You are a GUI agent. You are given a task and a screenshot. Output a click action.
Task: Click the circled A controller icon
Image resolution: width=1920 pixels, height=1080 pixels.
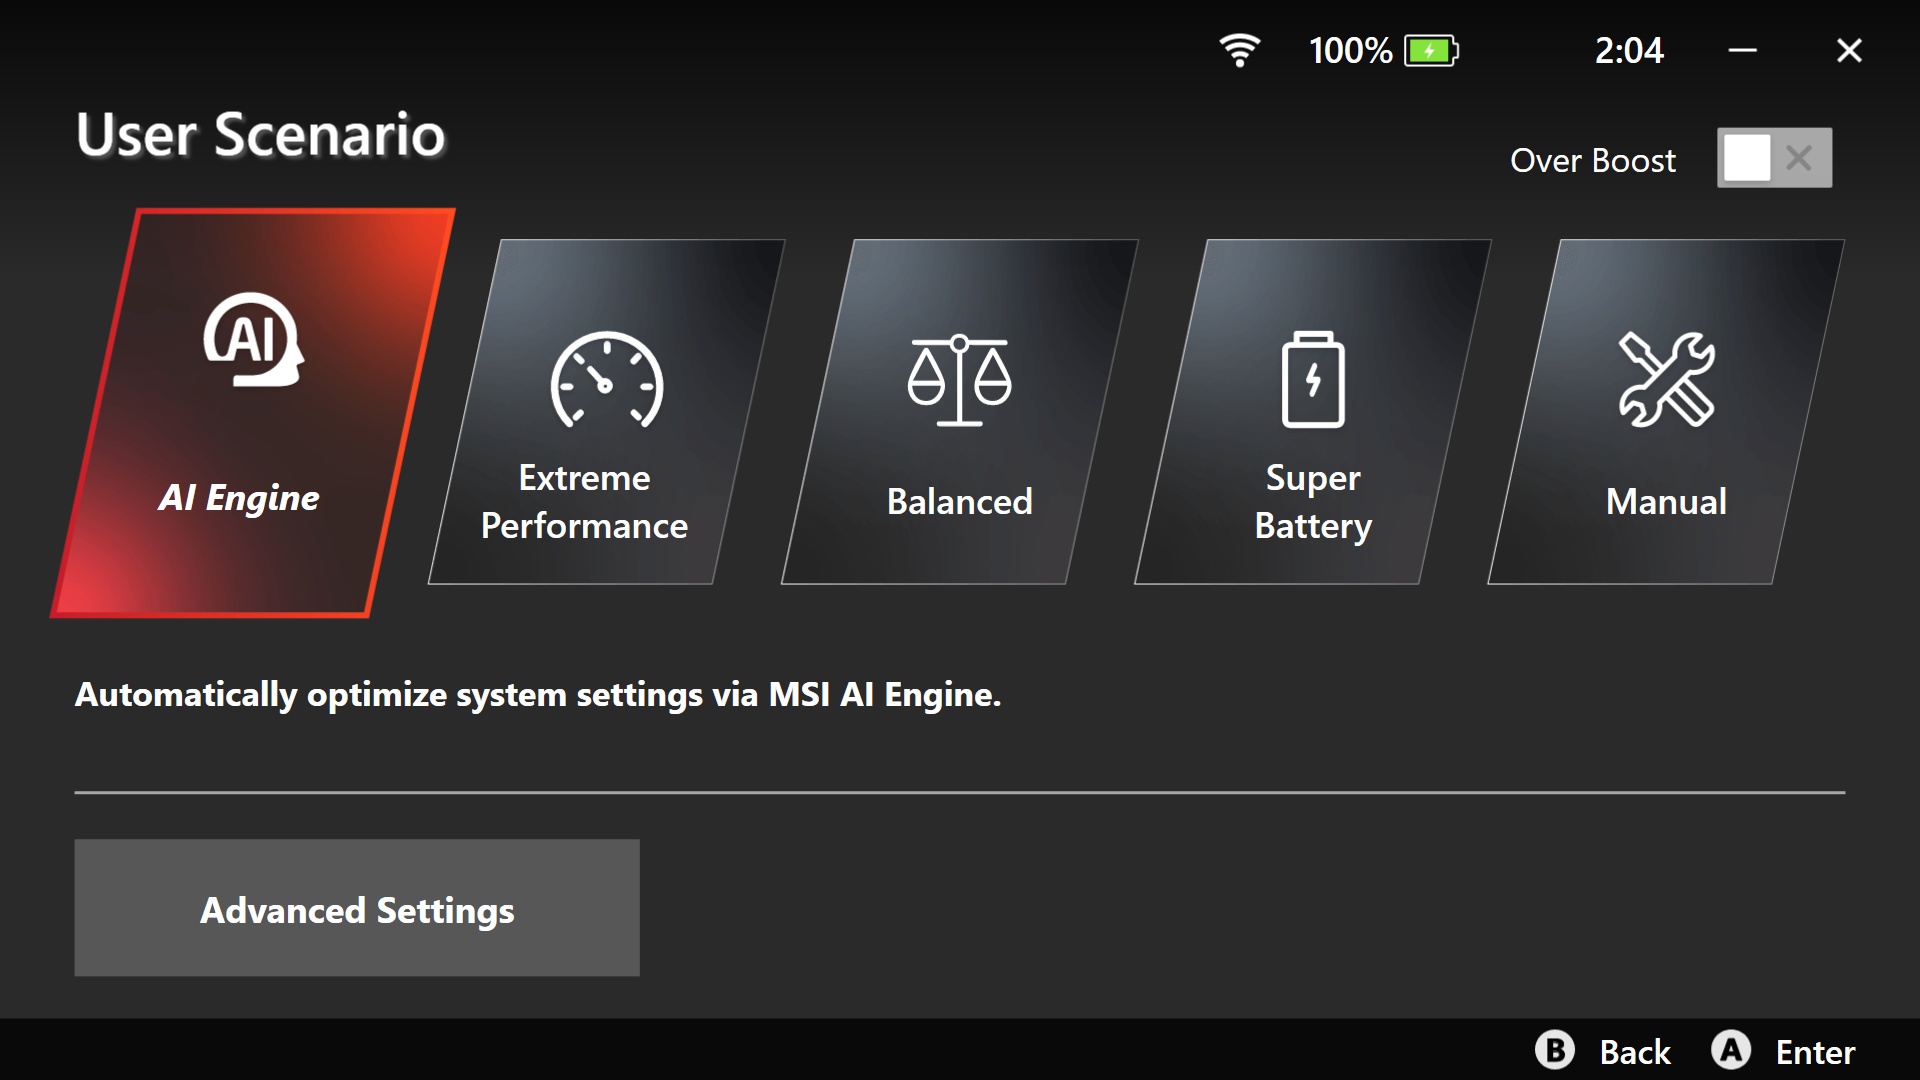pos(1730,1051)
